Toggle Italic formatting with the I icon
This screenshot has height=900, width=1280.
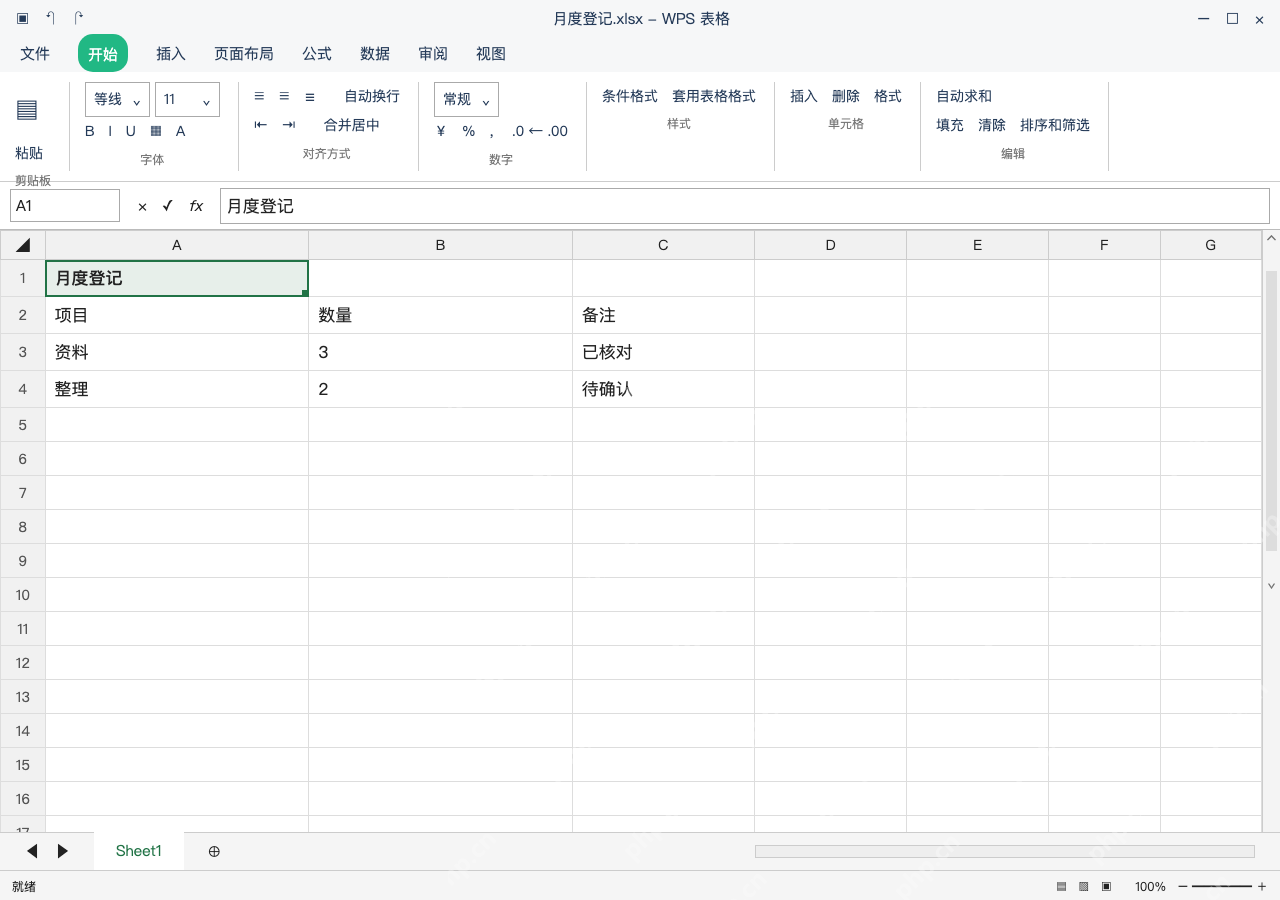(x=110, y=131)
